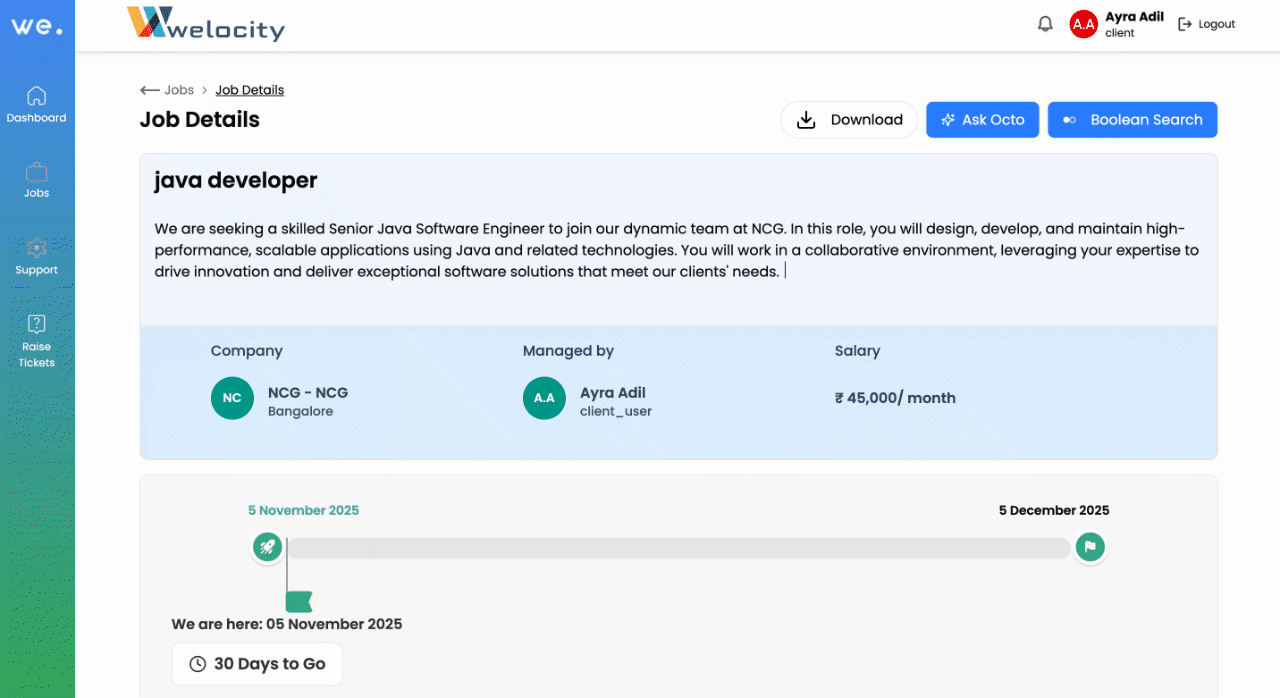
Task: Go back to Jobs via breadcrumb
Action: click(168, 90)
